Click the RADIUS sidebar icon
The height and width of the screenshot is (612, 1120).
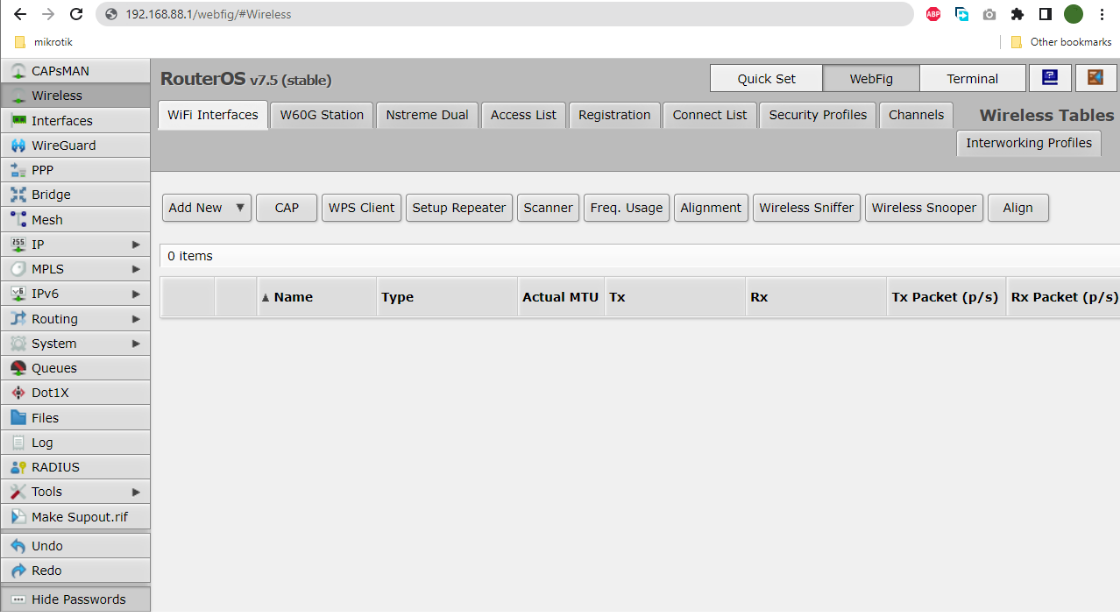point(18,467)
